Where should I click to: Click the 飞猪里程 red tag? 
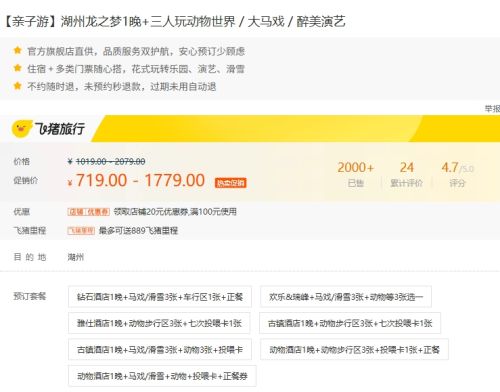pyautogui.click(x=81, y=231)
